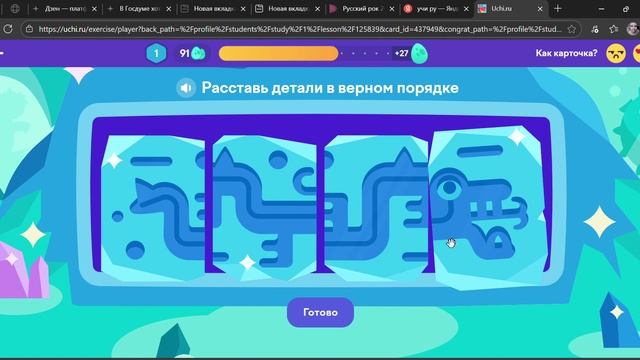
Task: View site info lock icon
Action: point(29,29)
